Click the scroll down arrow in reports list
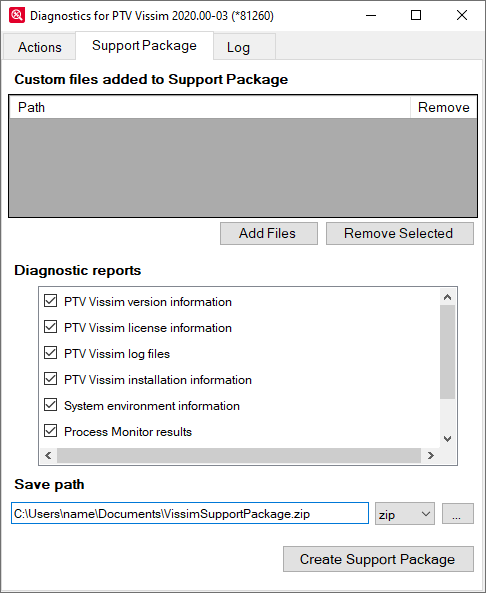Viewport: 486px width, 593px height. 447,439
